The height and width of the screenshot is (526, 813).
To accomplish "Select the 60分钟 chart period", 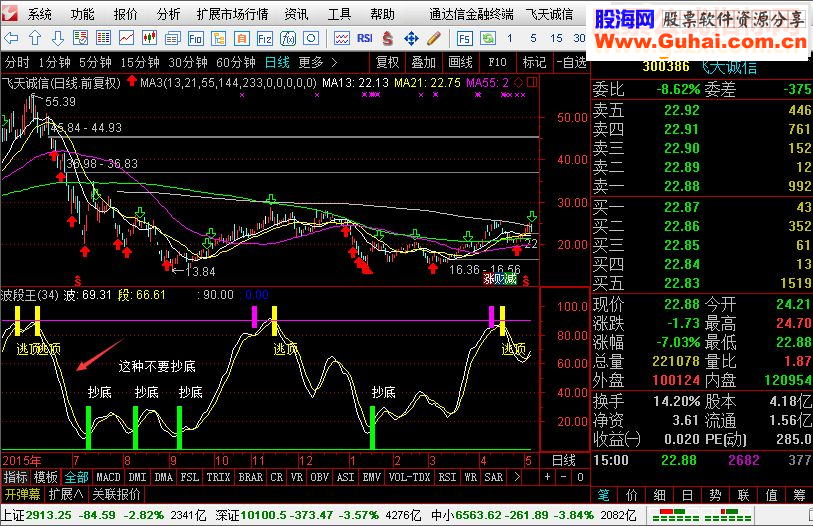I will (x=236, y=63).
